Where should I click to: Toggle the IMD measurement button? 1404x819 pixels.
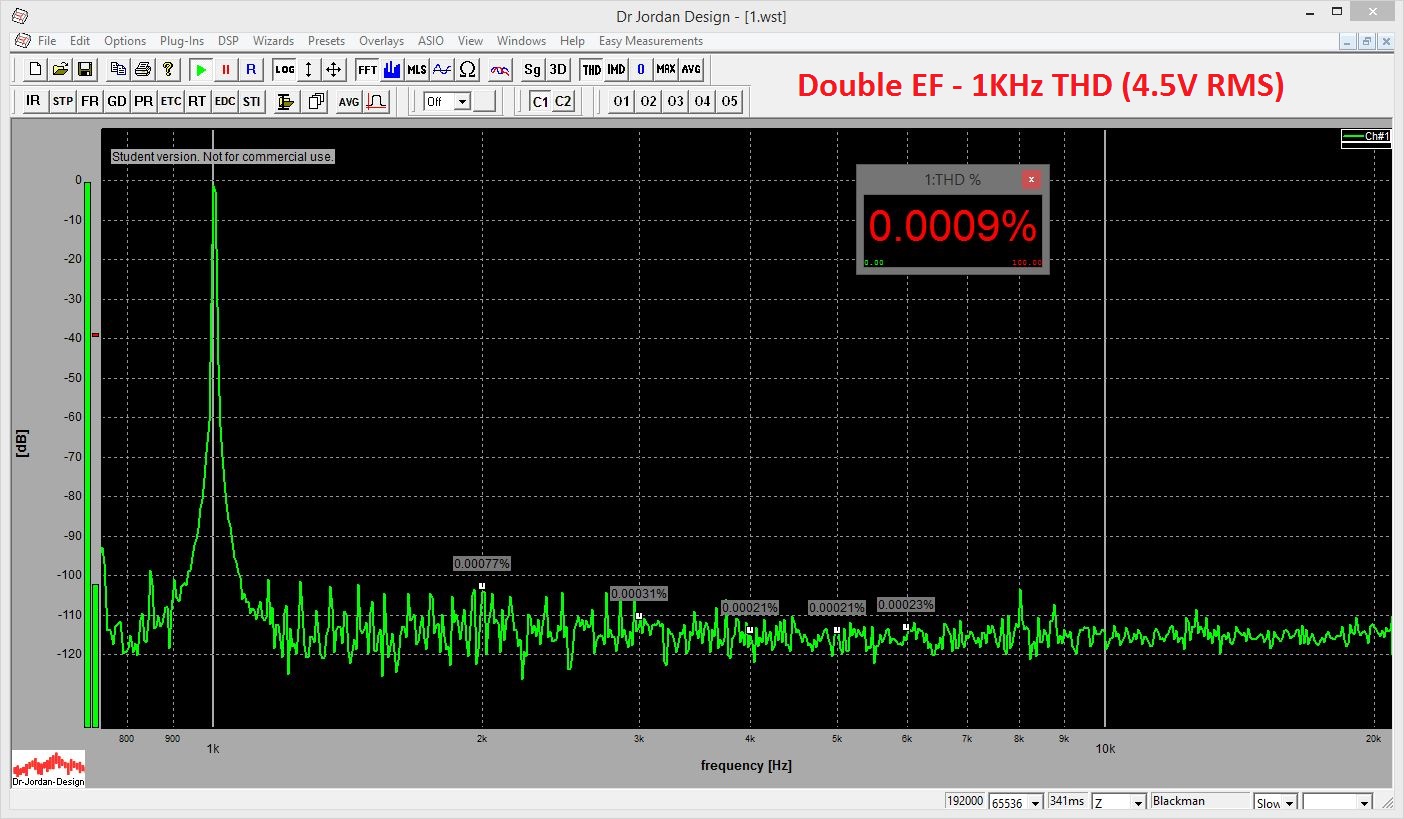616,69
